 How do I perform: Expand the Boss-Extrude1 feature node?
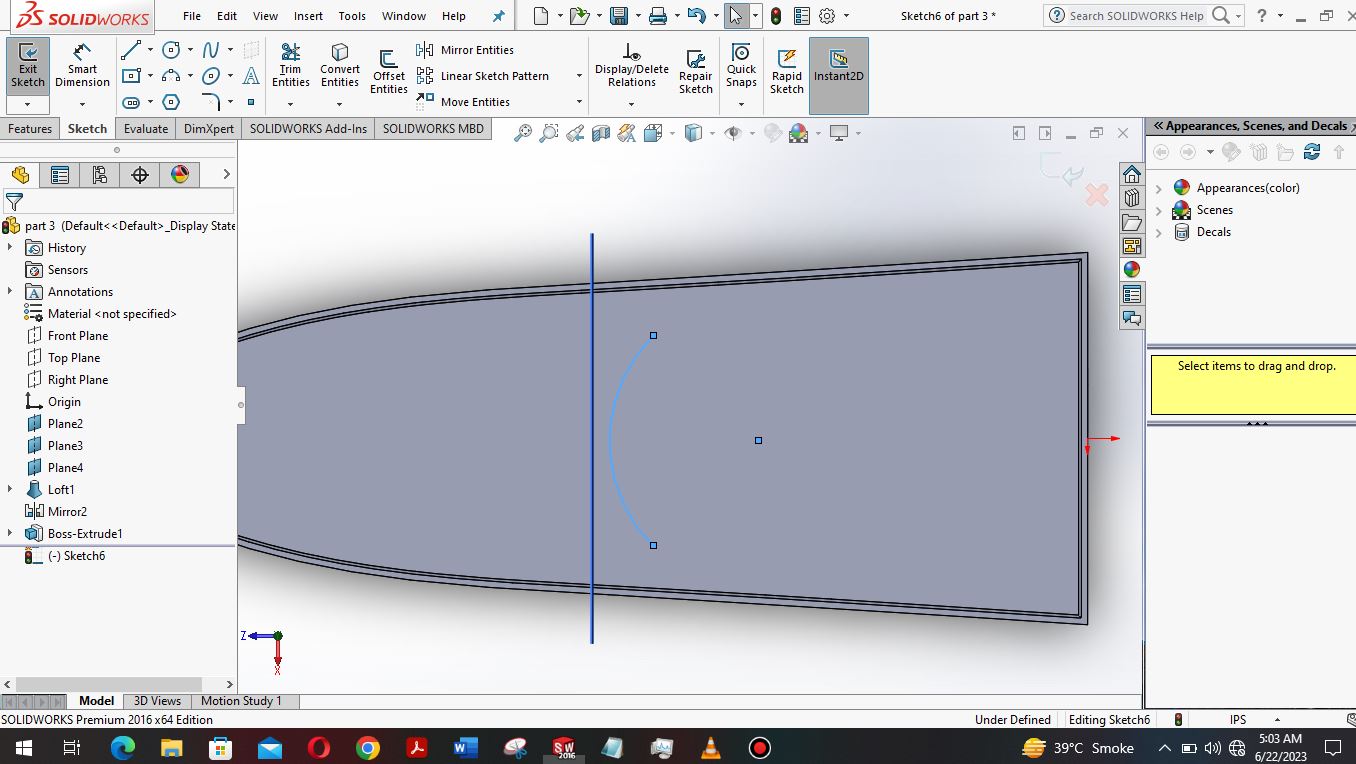click(x=10, y=533)
